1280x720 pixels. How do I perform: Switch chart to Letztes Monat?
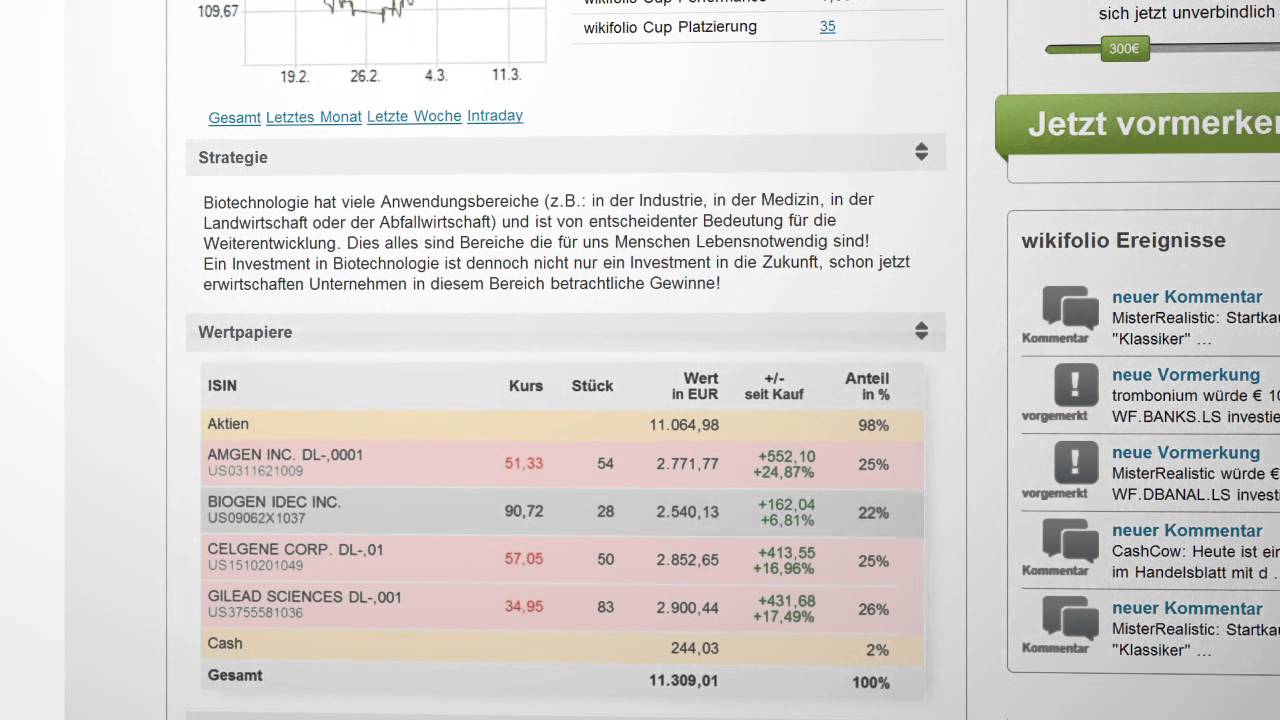coord(314,117)
